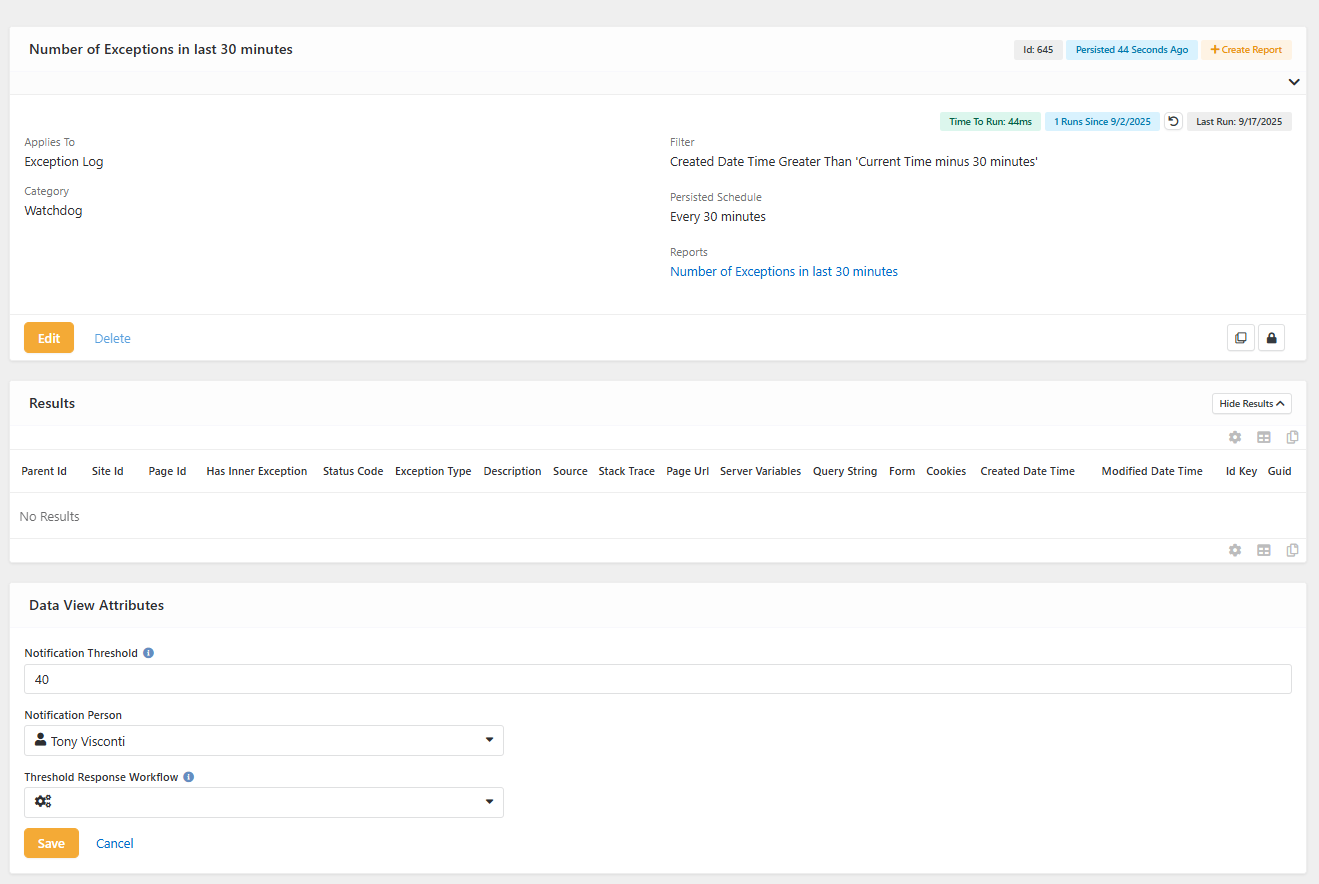The height and width of the screenshot is (884, 1319).
Task: Click Notification Threshold info icon
Action: pos(149,653)
